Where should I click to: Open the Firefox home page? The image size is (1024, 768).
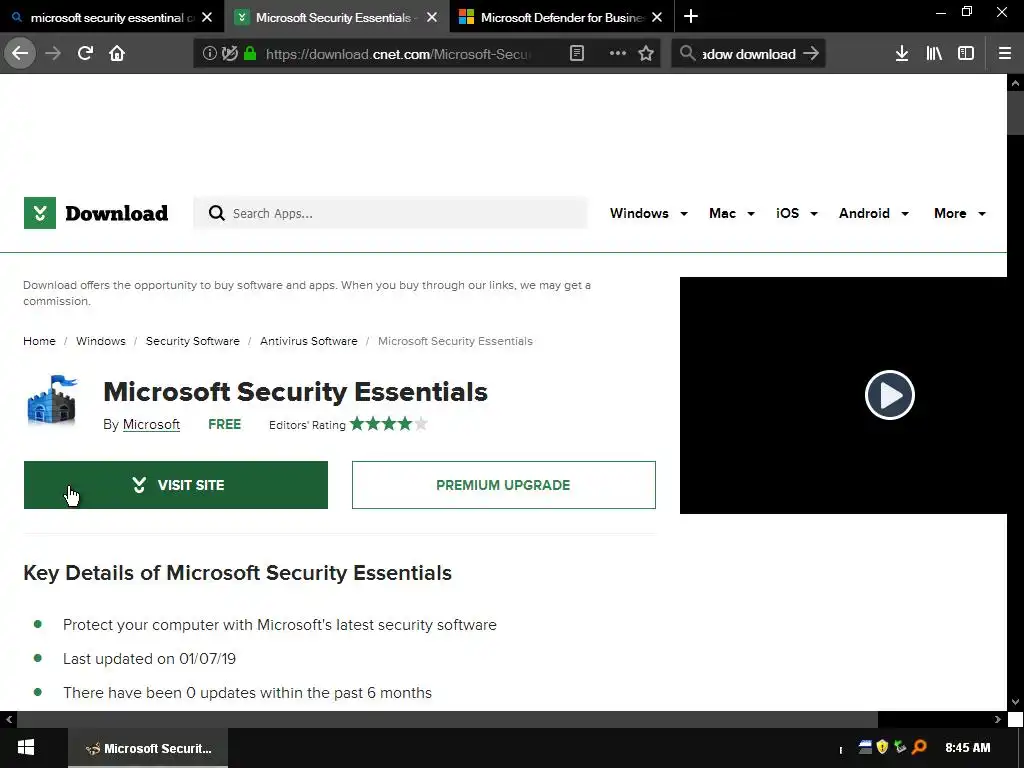point(117,53)
